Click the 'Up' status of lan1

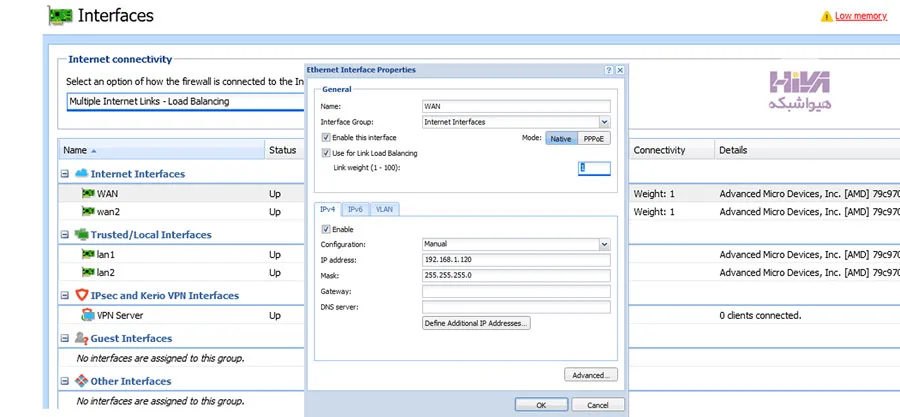(x=275, y=255)
